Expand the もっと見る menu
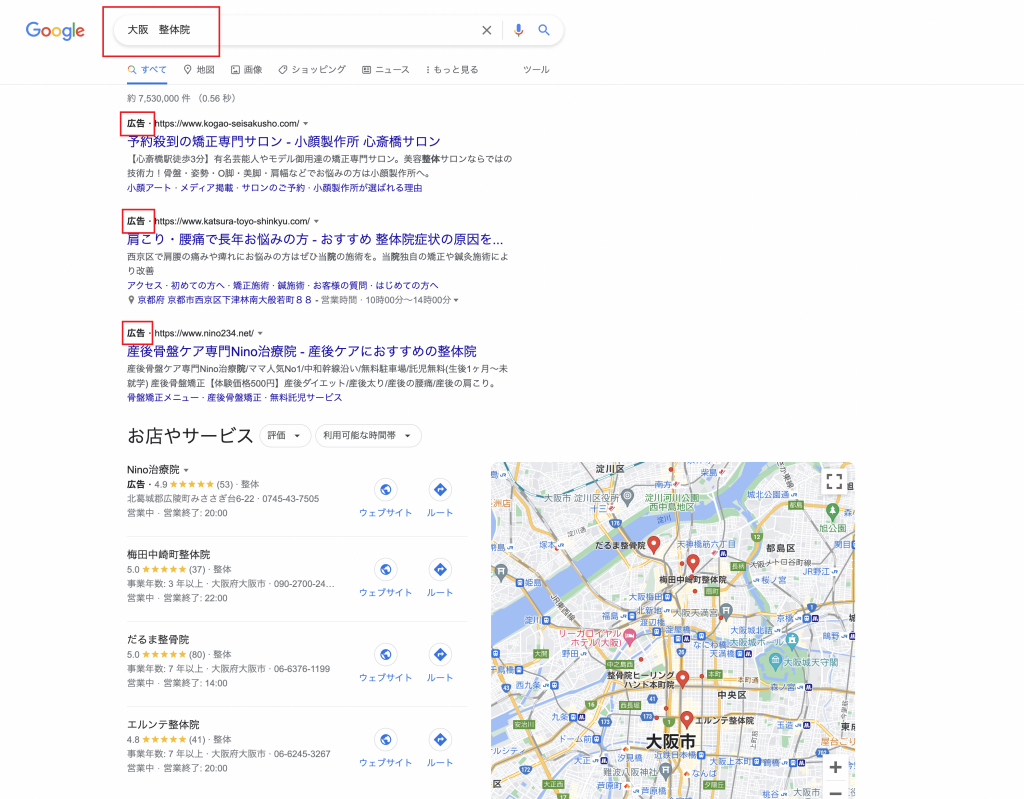The width and height of the screenshot is (1024, 799). (452, 69)
